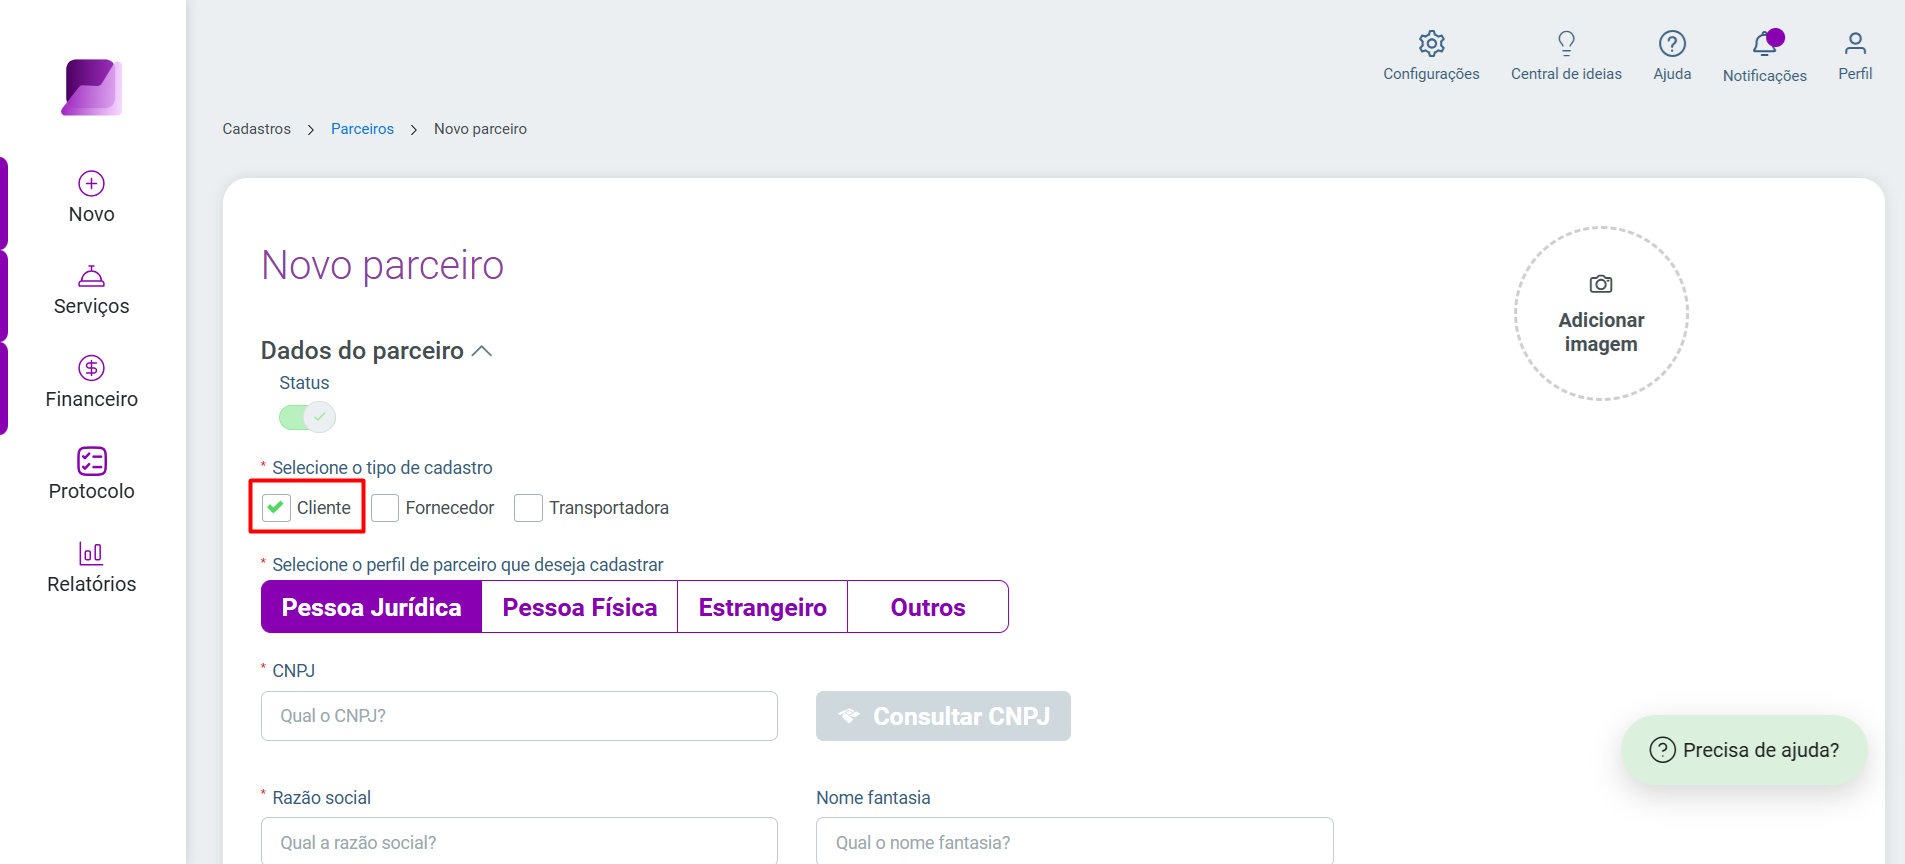Check the Fornecedor checkbox

tap(385, 508)
